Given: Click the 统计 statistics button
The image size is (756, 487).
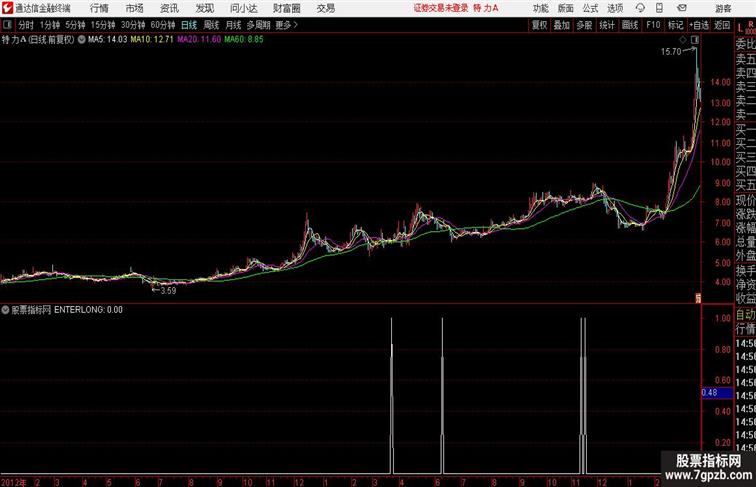Looking at the screenshot, I should click(x=607, y=25).
